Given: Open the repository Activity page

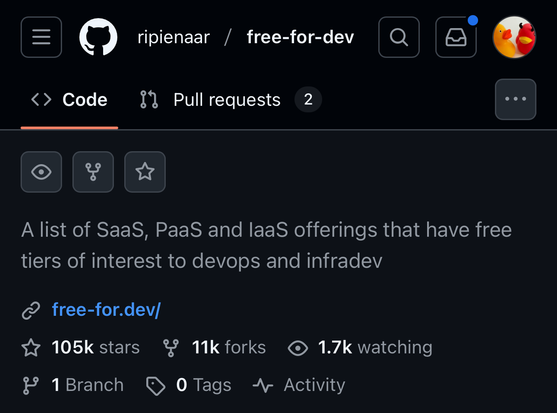Looking at the screenshot, I should point(299,385).
